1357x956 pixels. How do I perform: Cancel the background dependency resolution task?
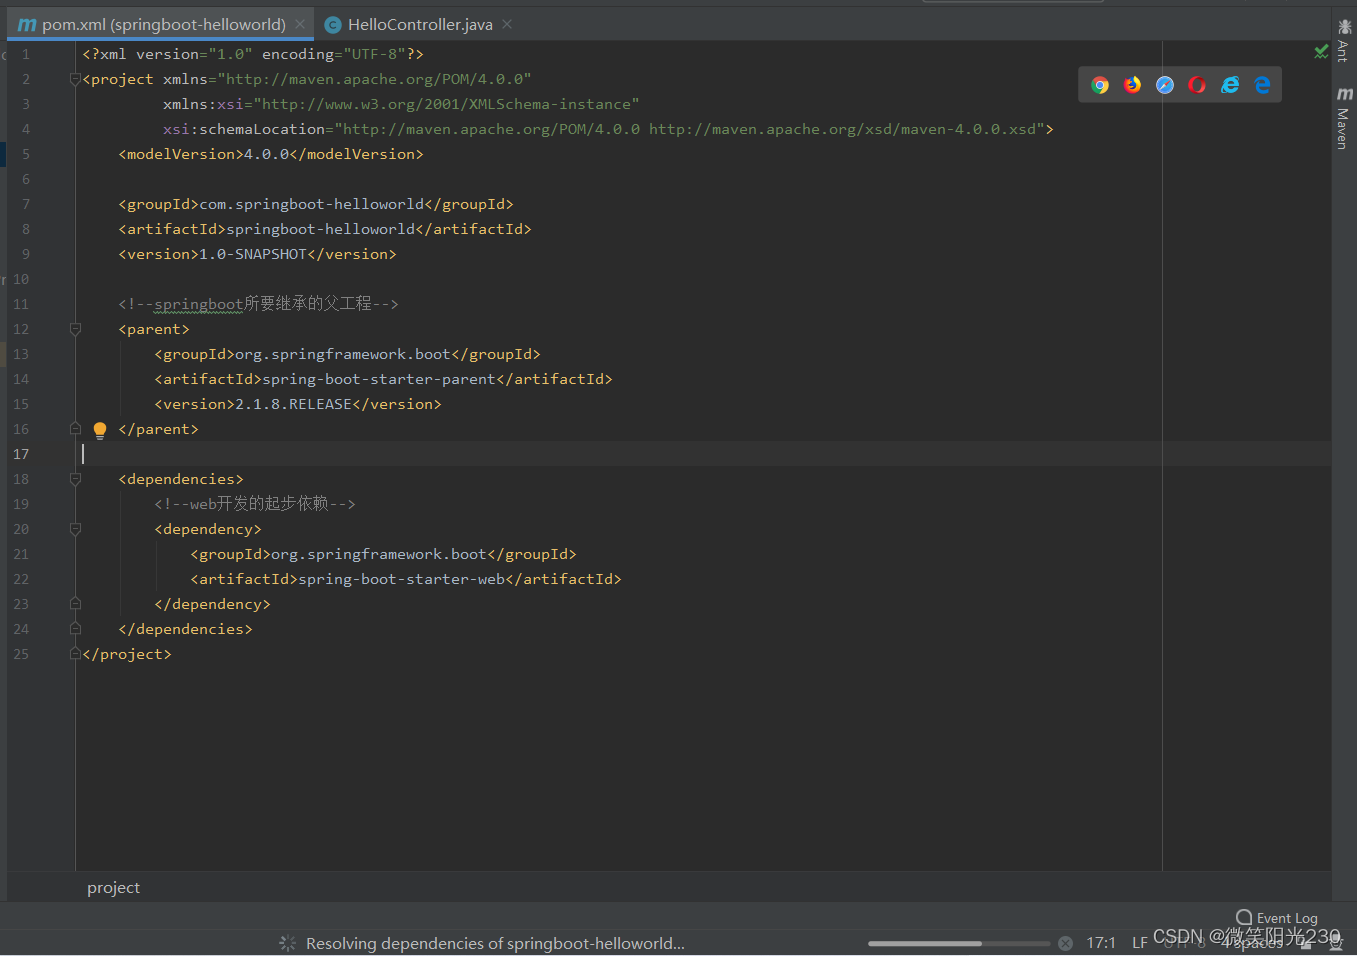1065,942
